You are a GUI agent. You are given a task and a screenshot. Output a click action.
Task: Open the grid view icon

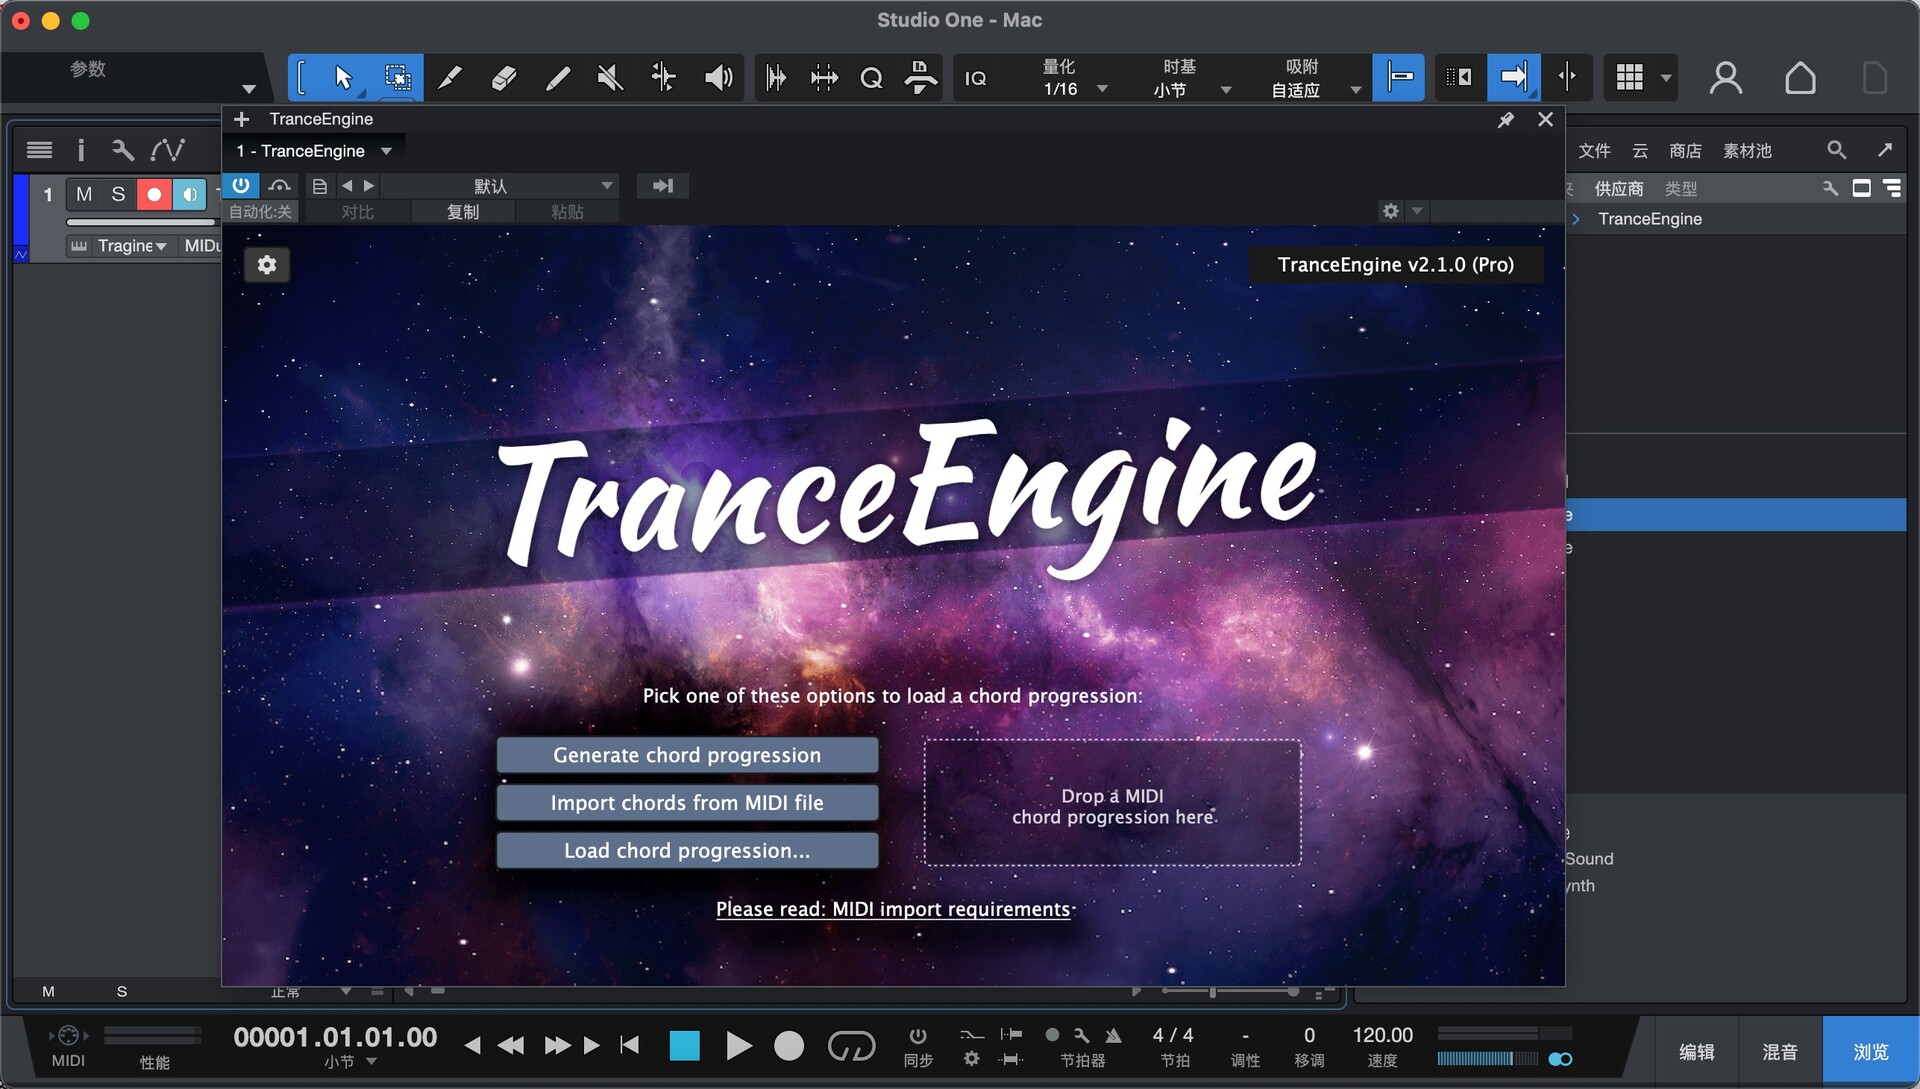(x=1630, y=78)
